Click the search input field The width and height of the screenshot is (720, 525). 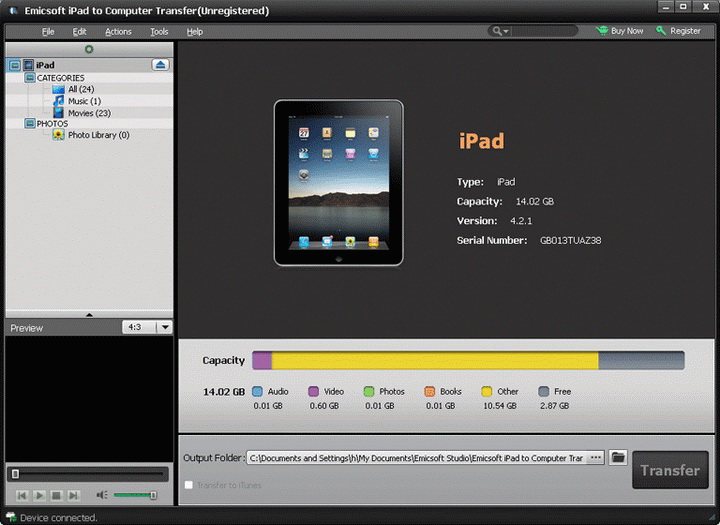(544, 31)
